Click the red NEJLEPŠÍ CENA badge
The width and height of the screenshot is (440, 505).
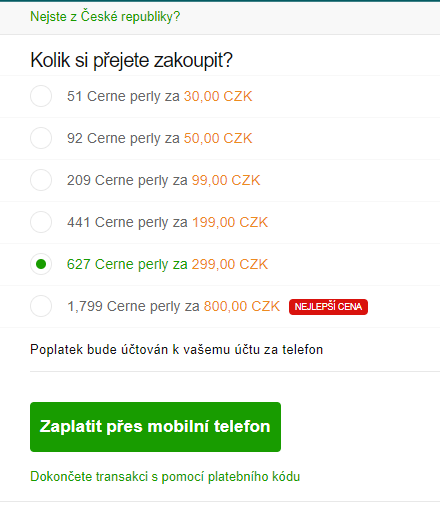[x=328, y=307]
